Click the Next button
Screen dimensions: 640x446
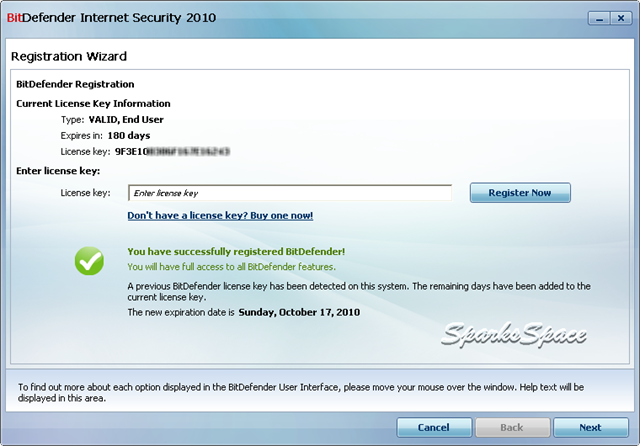coord(590,427)
